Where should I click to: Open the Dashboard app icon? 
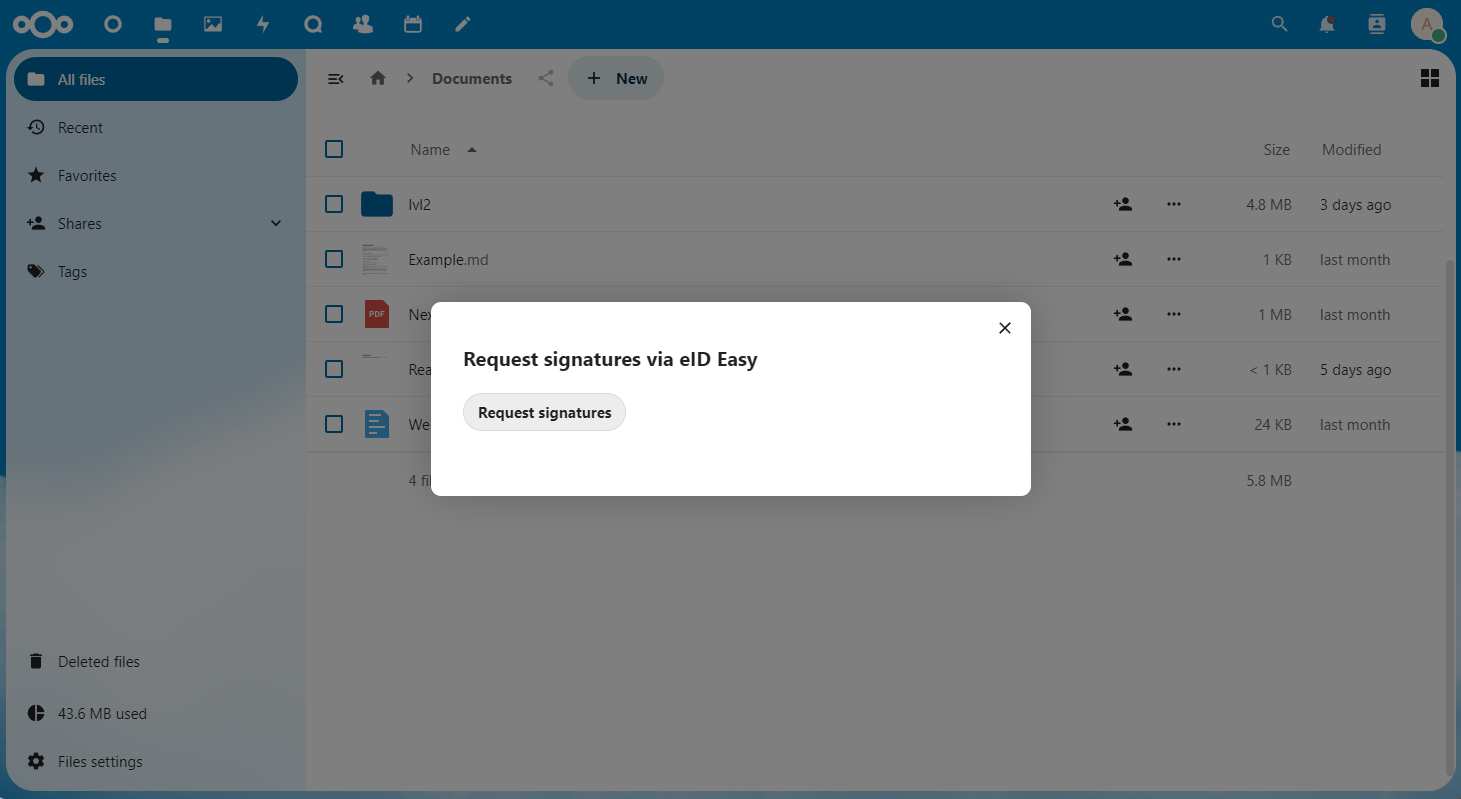coord(113,24)
